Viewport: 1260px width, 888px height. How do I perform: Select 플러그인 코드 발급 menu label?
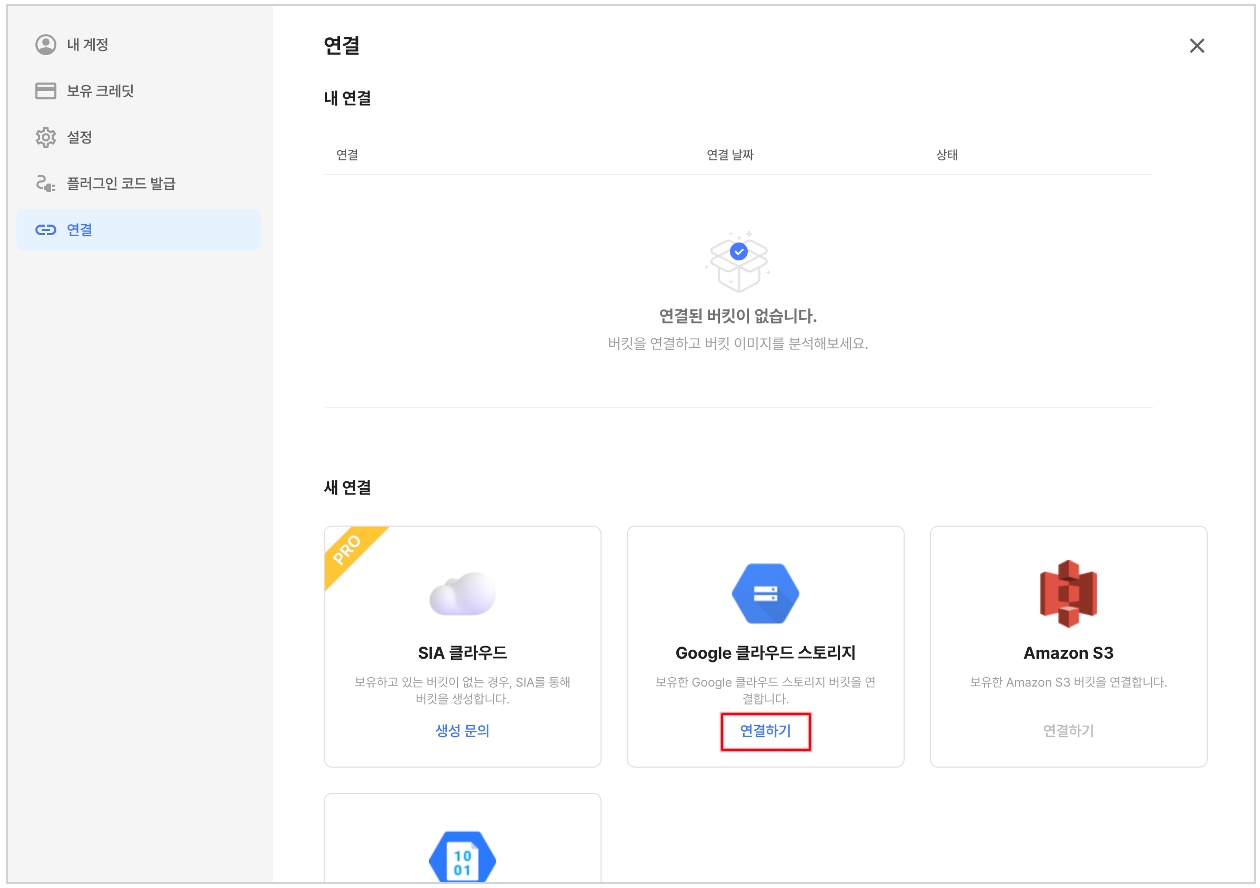point(121,184)
